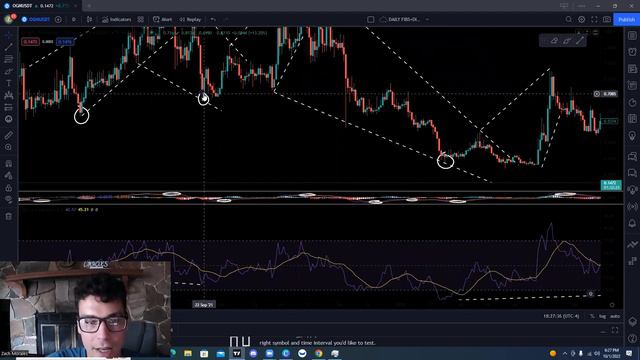The image size is (640, 360).
Task: Open notifications bell panel
Action: pos(632,223)
